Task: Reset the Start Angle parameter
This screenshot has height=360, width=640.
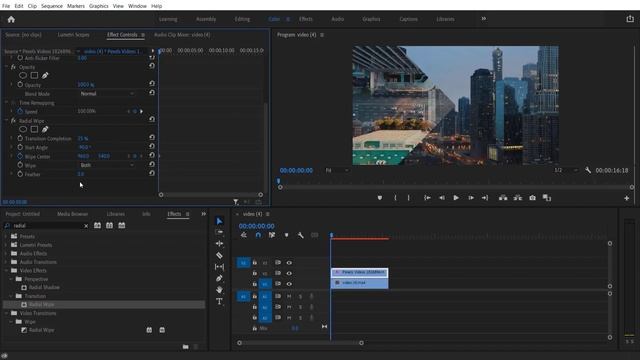Action: pos(152,147)
